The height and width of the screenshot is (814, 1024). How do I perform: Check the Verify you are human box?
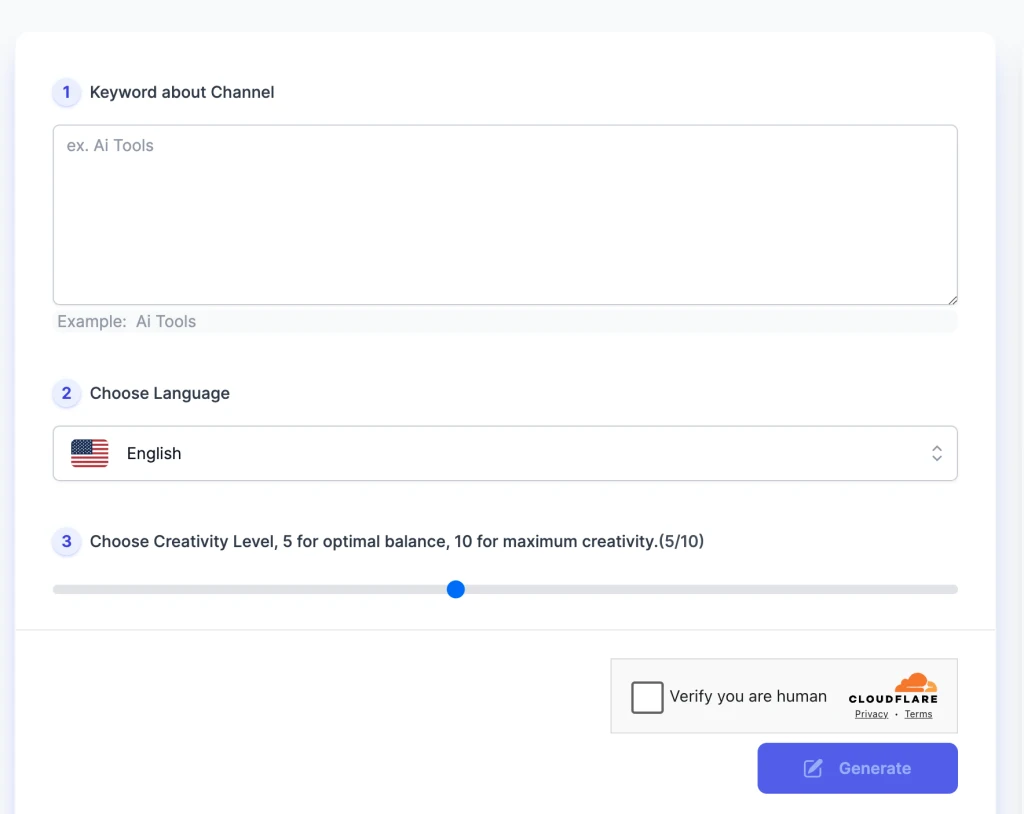(x=647, y=697)
